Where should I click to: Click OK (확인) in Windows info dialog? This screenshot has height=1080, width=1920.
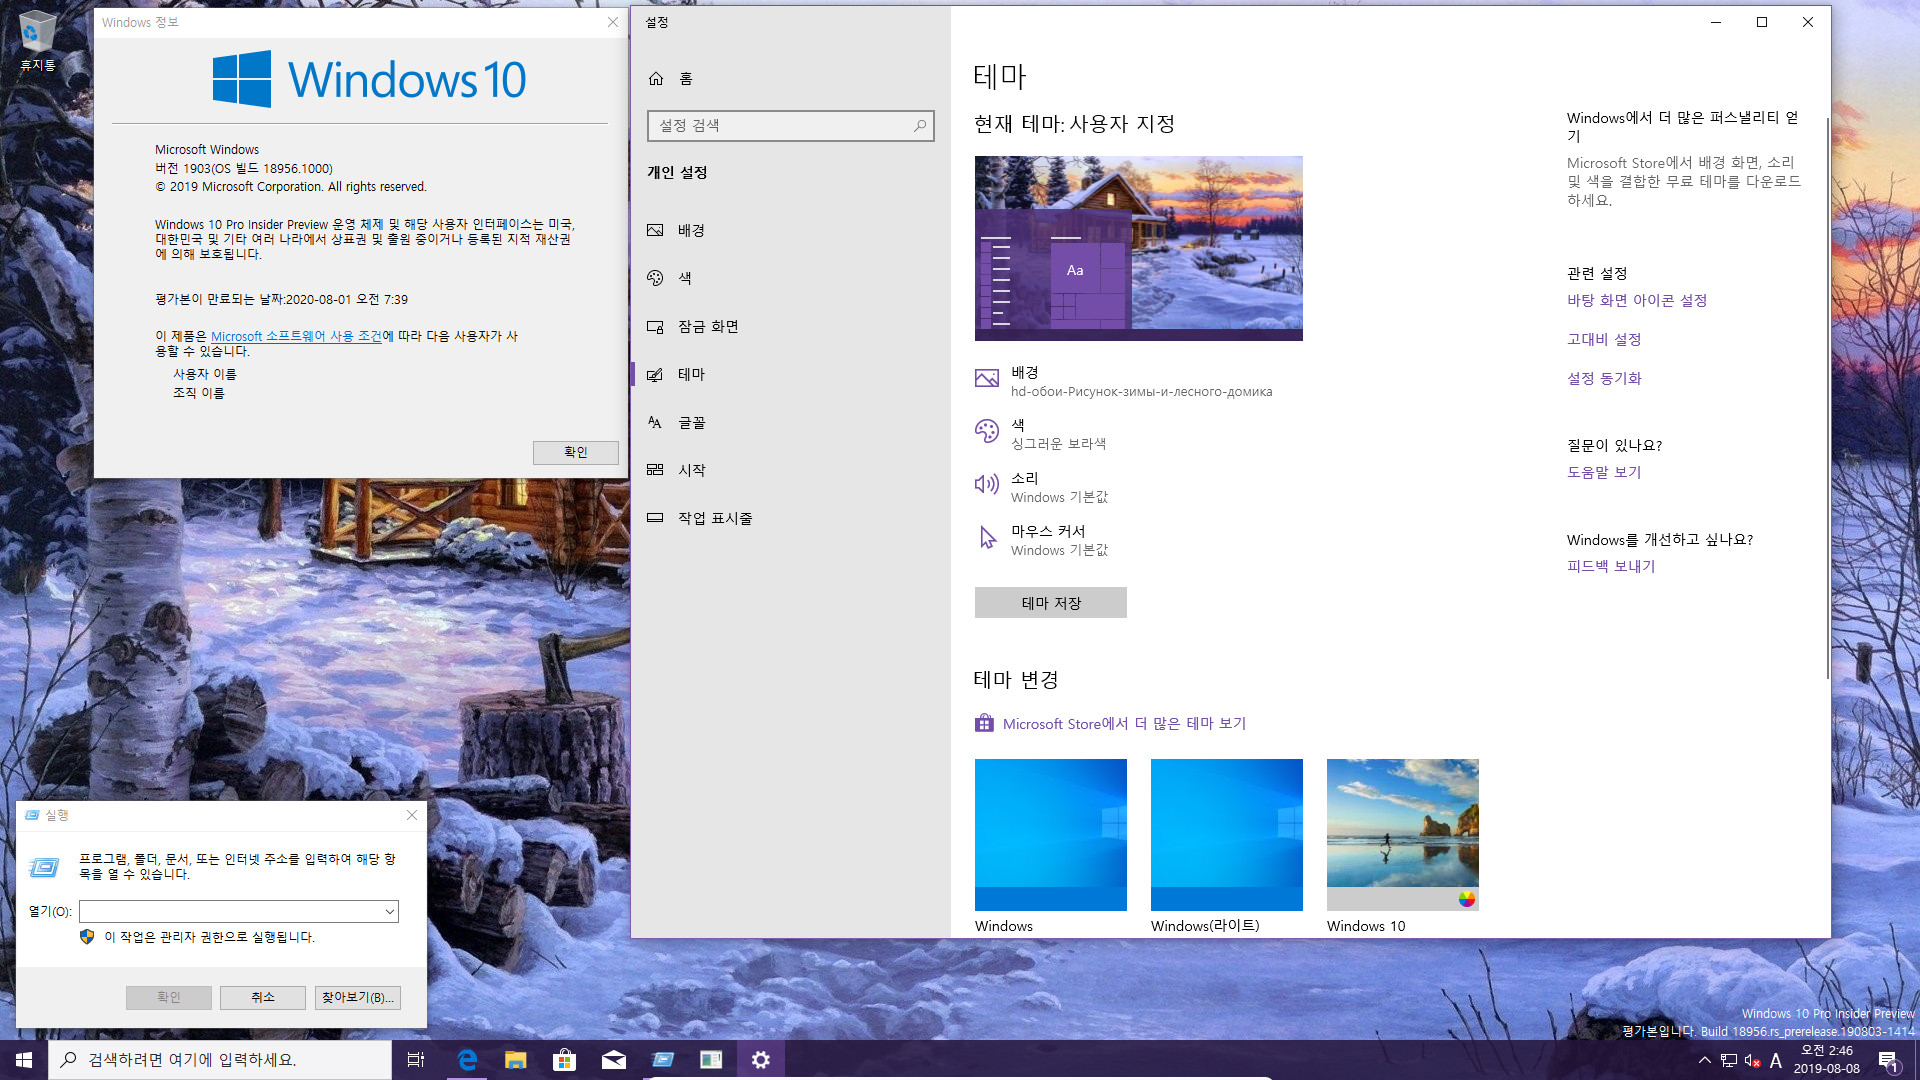tap(576, 452)
